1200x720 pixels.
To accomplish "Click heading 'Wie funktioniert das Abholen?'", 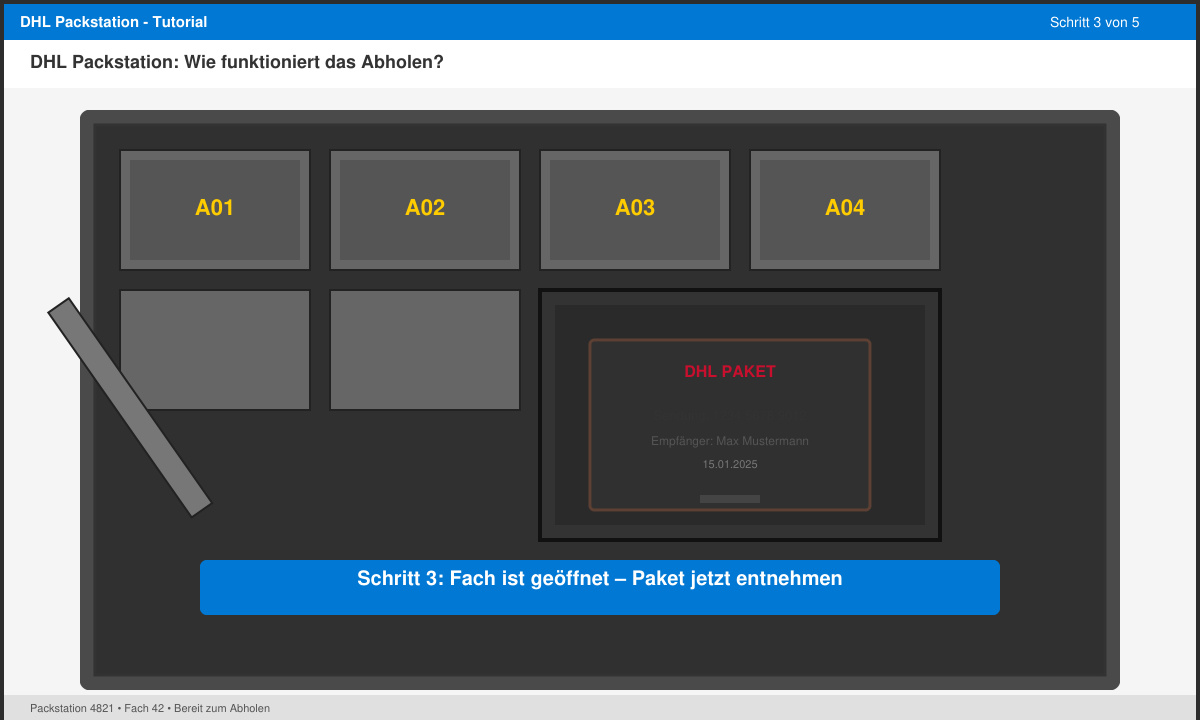I will pos(314,62).
